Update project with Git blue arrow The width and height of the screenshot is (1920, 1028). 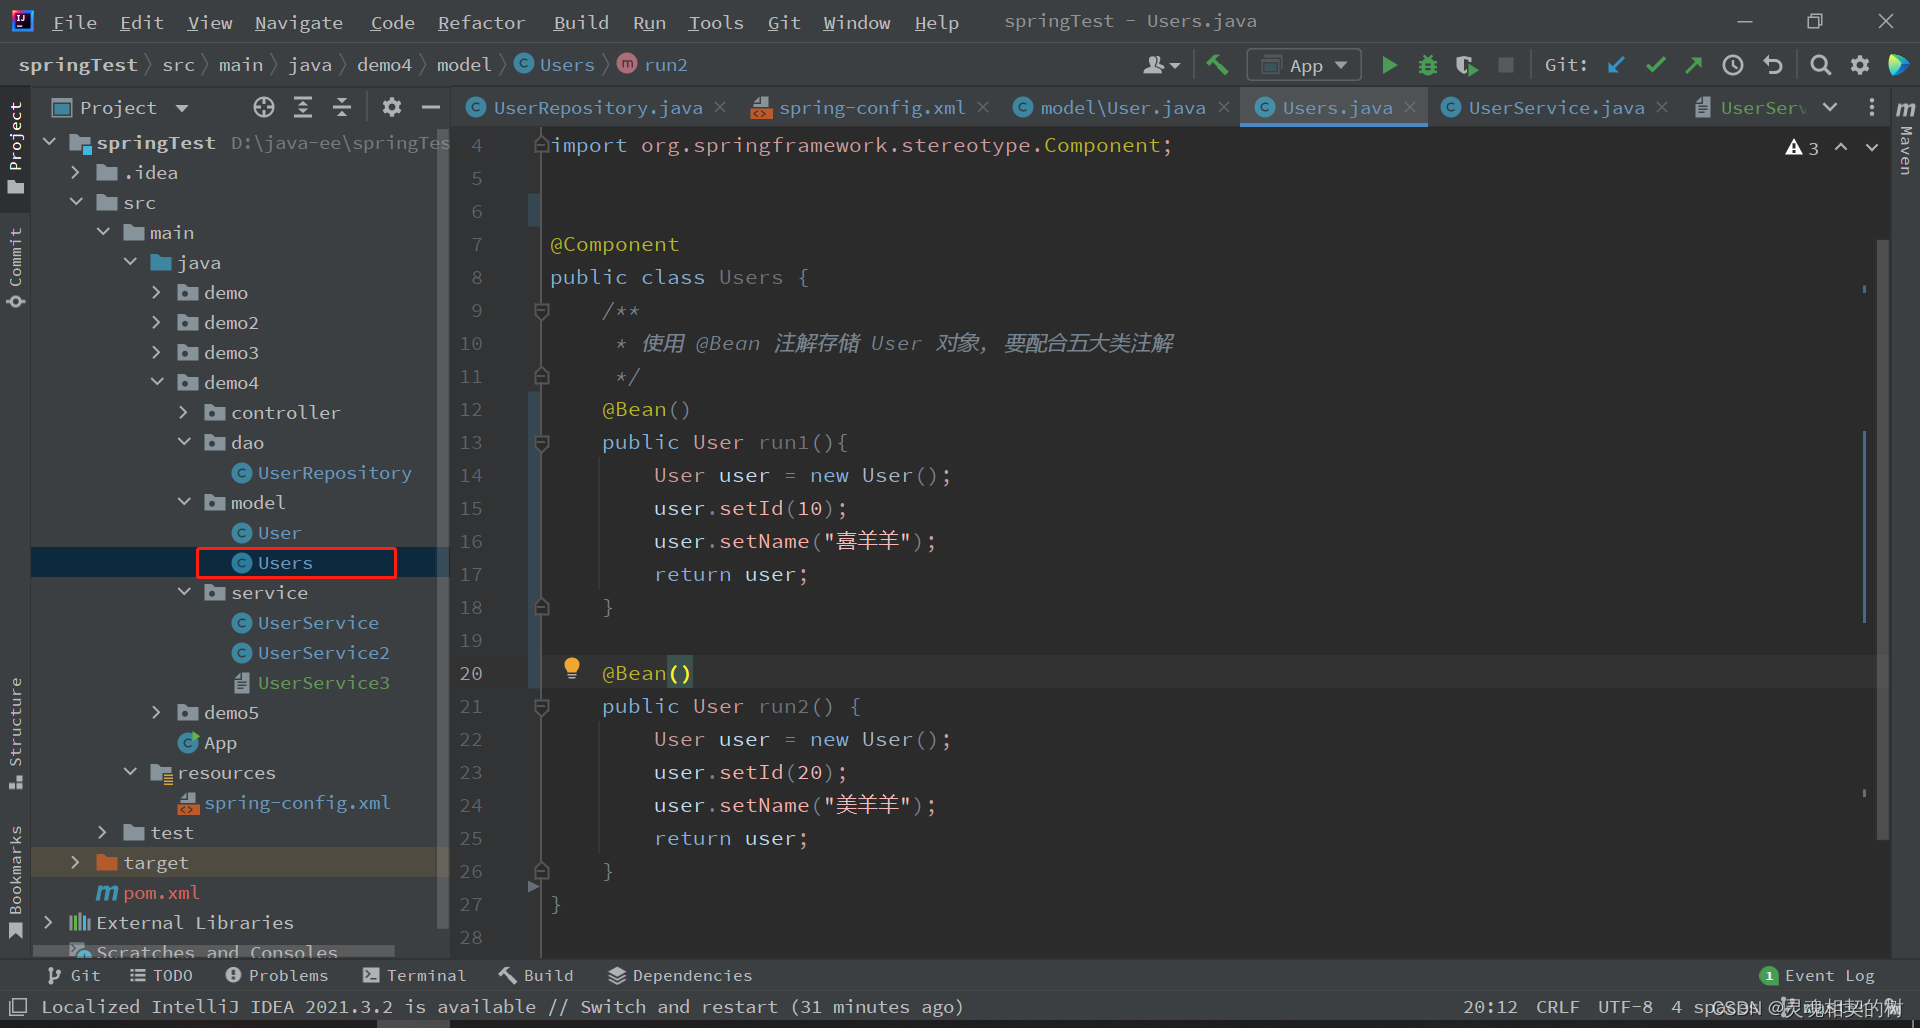(1616, 65)
